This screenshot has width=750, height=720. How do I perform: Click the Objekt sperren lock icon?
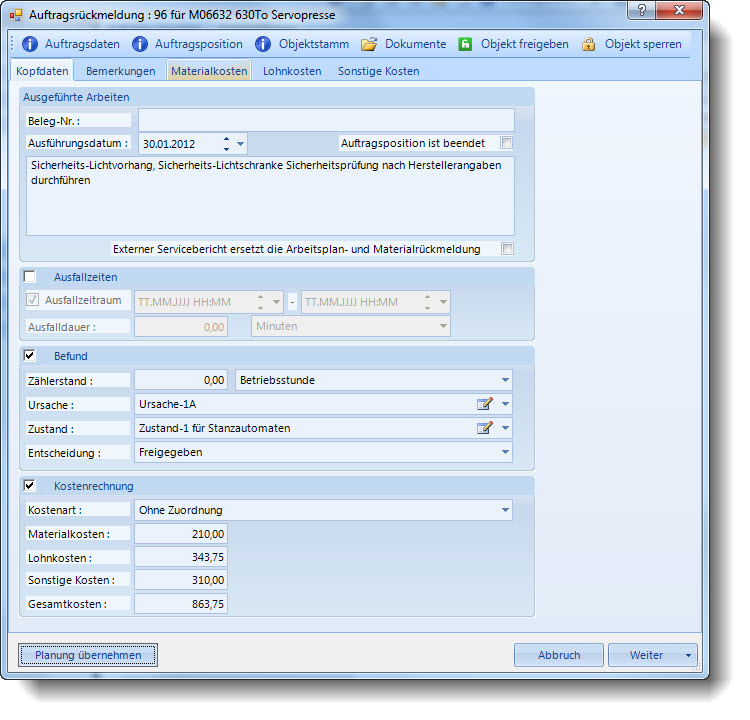tap(589, 44)
